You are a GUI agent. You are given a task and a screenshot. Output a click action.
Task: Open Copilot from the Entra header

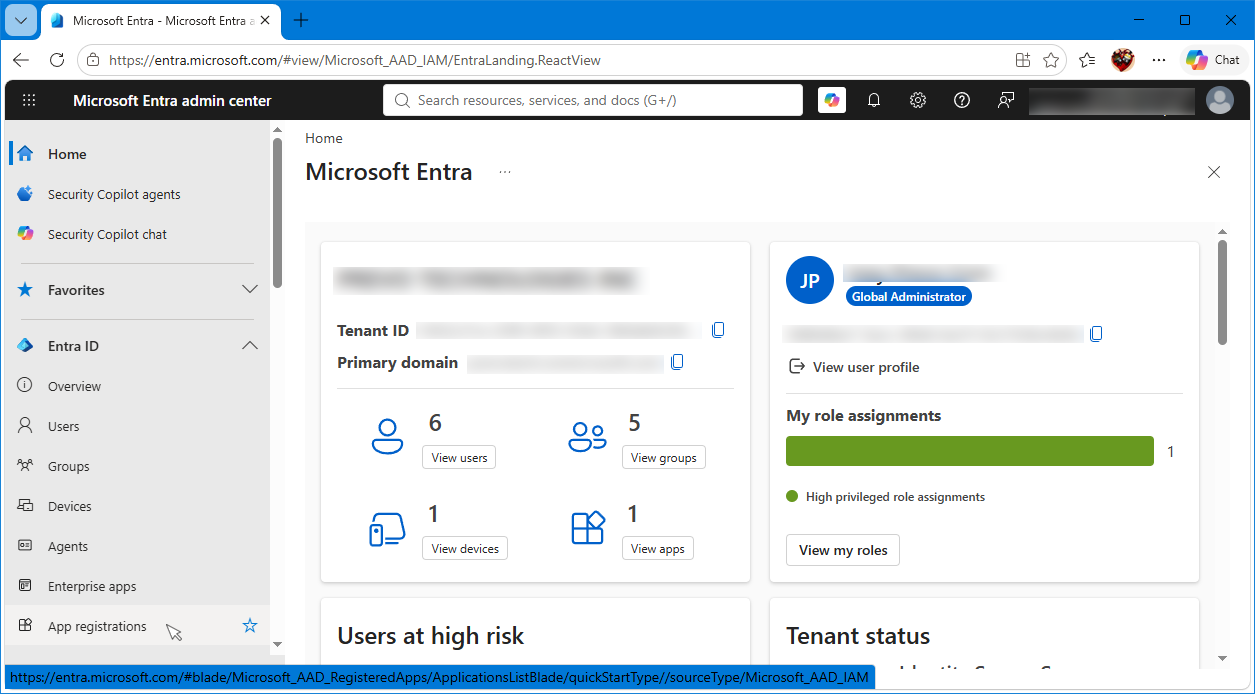point(832,100)
